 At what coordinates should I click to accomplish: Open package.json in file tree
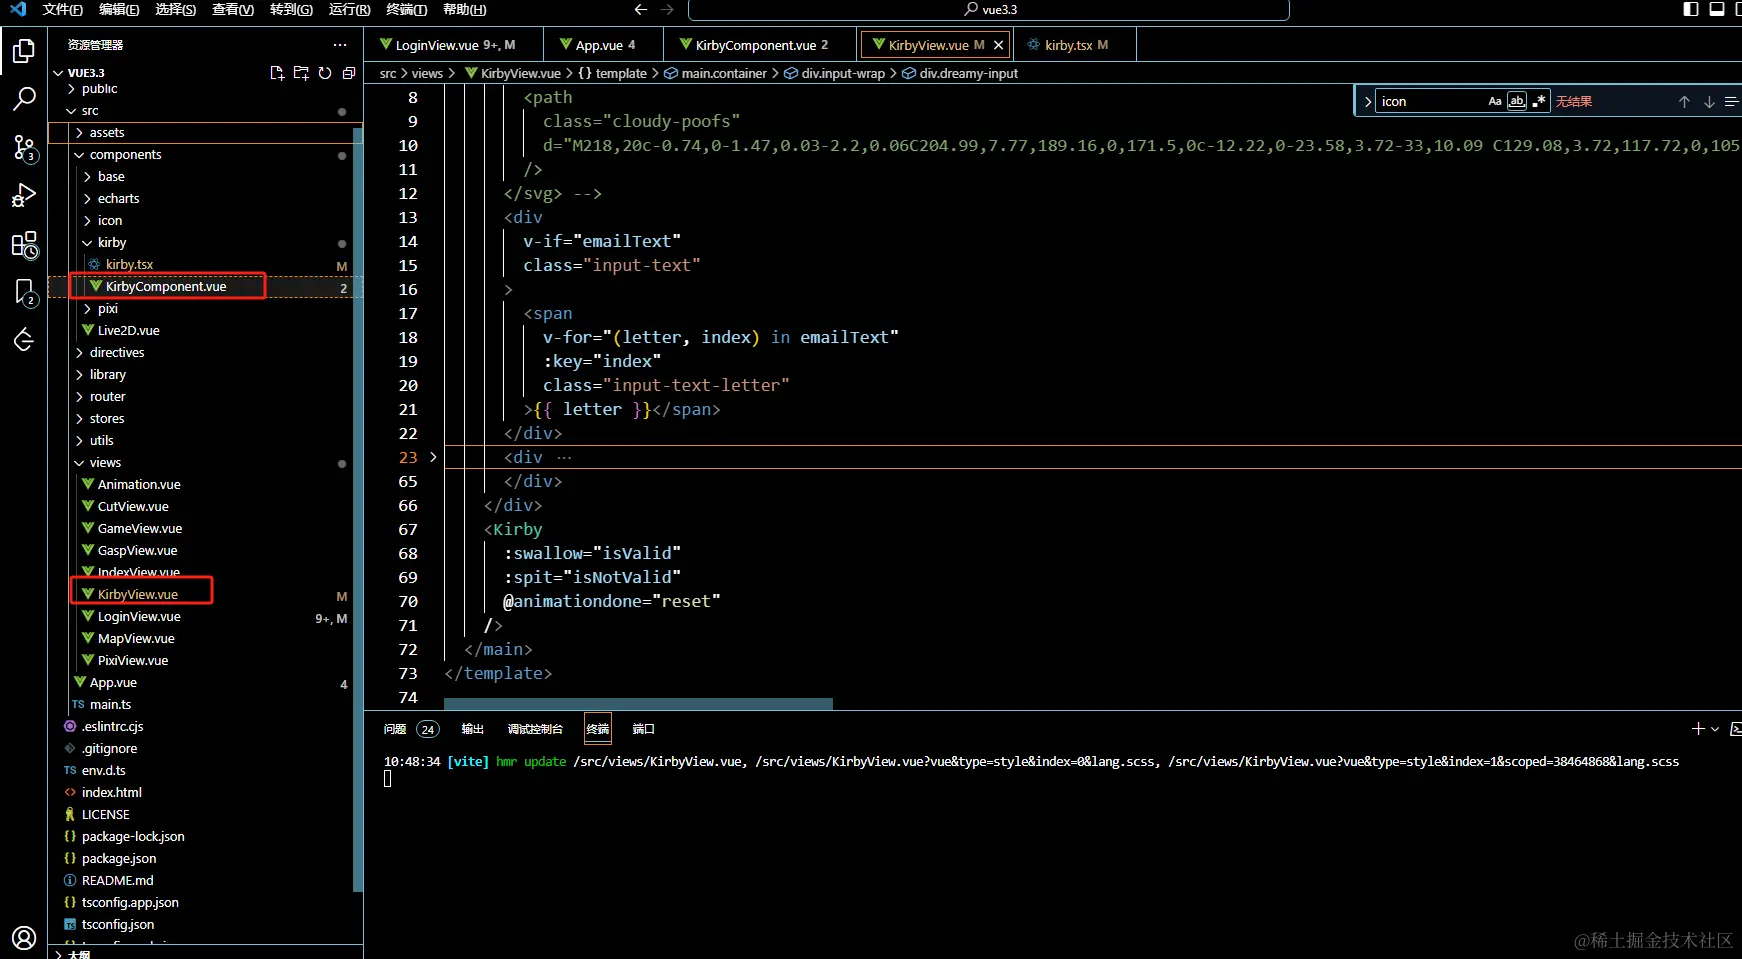point(119,859)
